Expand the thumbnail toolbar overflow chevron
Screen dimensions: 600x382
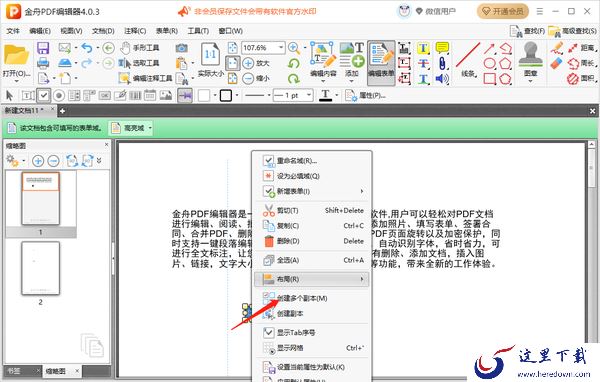[x=99, y=161]
